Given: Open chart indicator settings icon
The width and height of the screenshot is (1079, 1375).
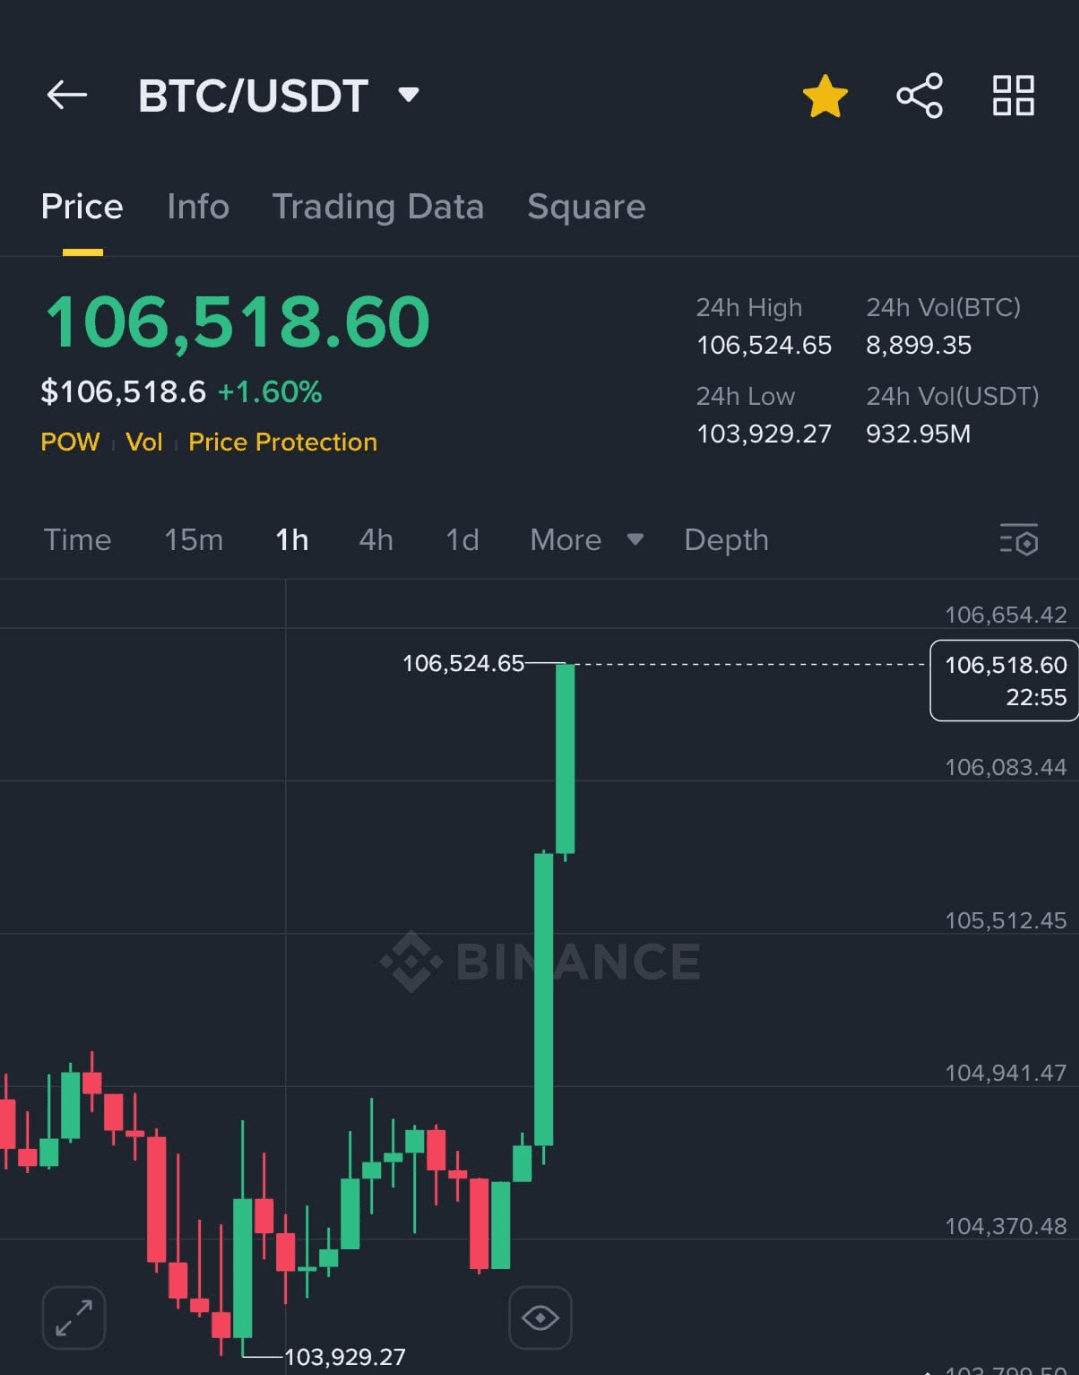Looking at the screenshot, I should click(x=1019, y=539).
